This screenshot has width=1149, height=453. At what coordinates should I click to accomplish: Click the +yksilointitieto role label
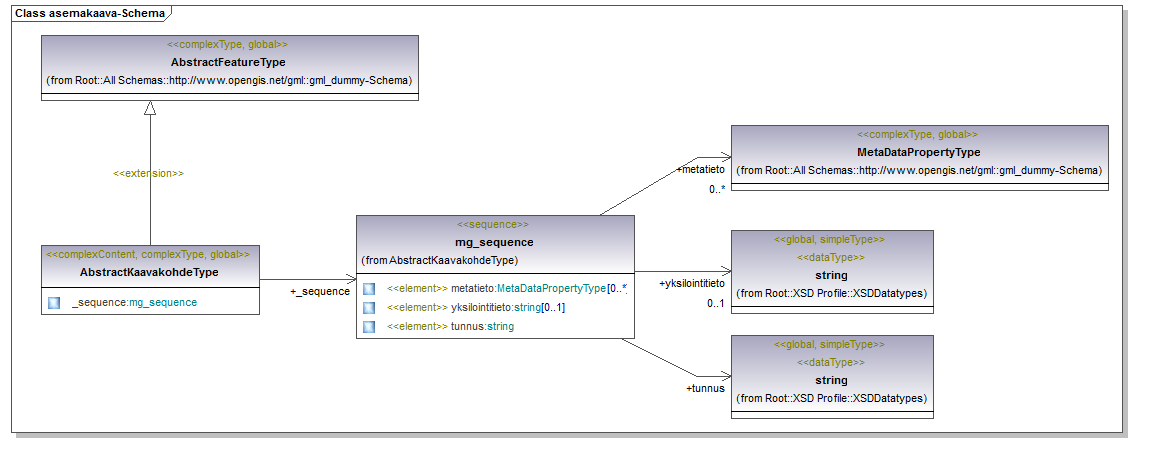692,283
